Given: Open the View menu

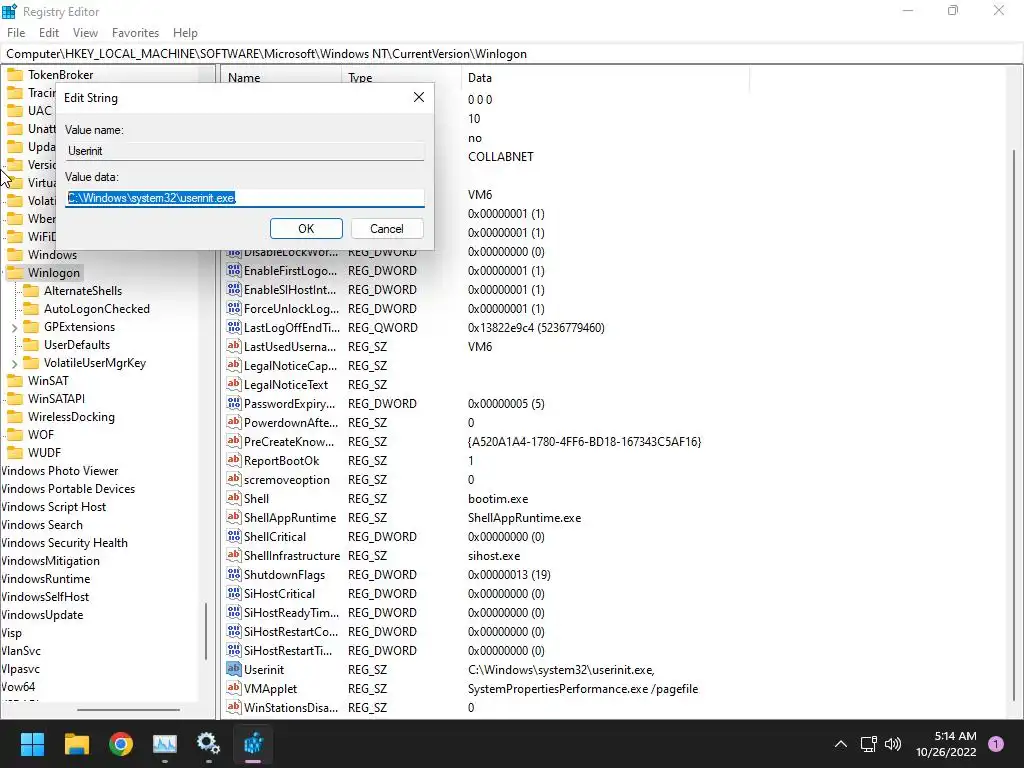Looking at the screenshot, I should click(86, 33).
